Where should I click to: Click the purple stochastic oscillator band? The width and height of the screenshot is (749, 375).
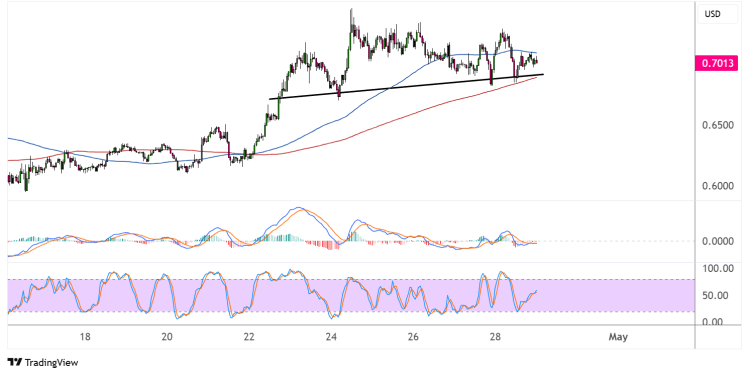click(x=351, y=296)
